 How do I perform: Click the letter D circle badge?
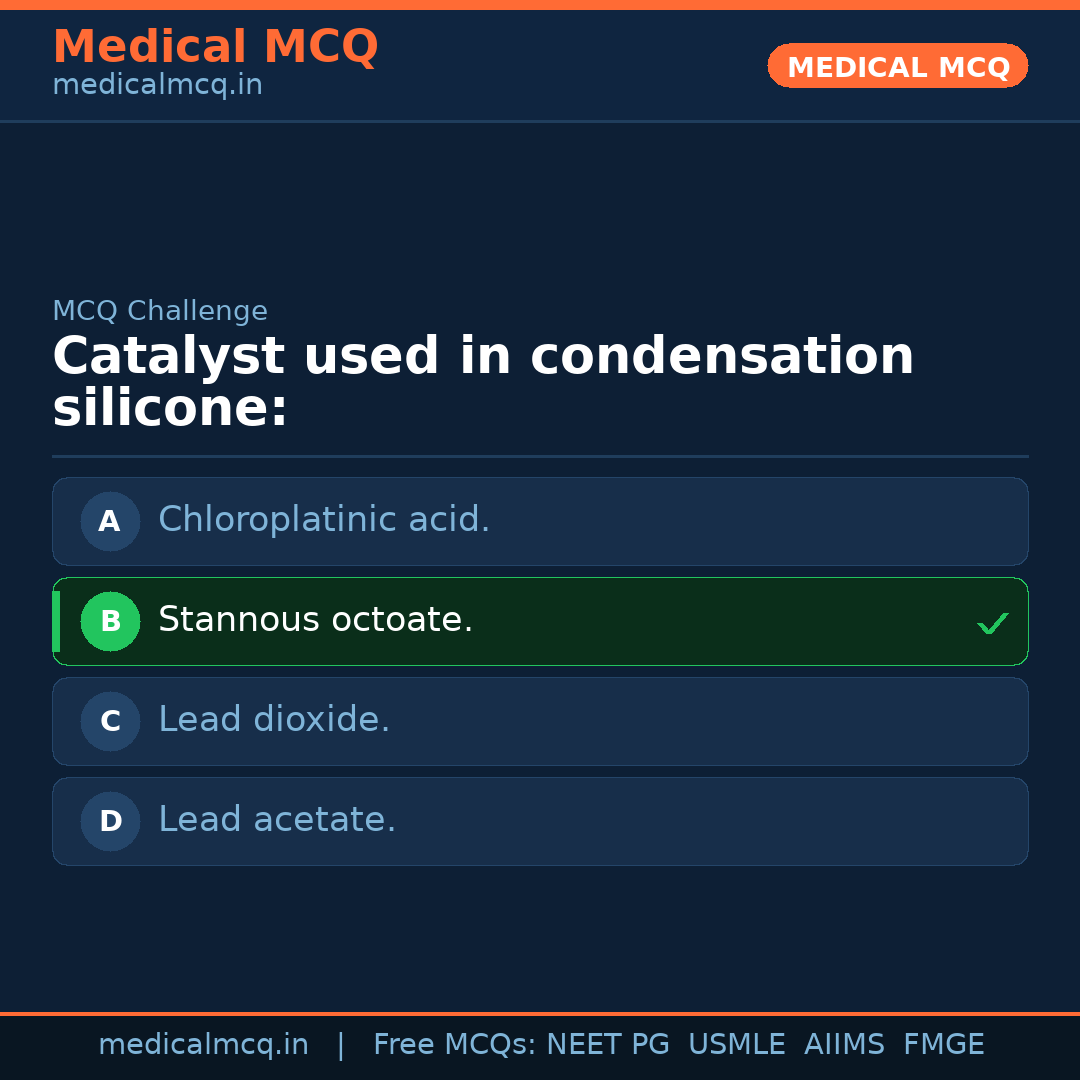tap(110, 821)
